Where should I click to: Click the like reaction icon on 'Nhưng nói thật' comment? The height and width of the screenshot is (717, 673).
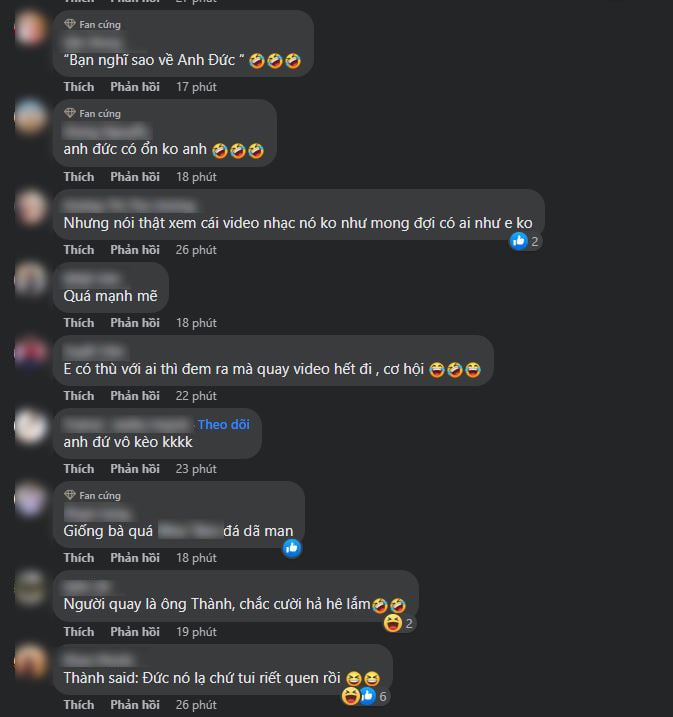(519, 241)
